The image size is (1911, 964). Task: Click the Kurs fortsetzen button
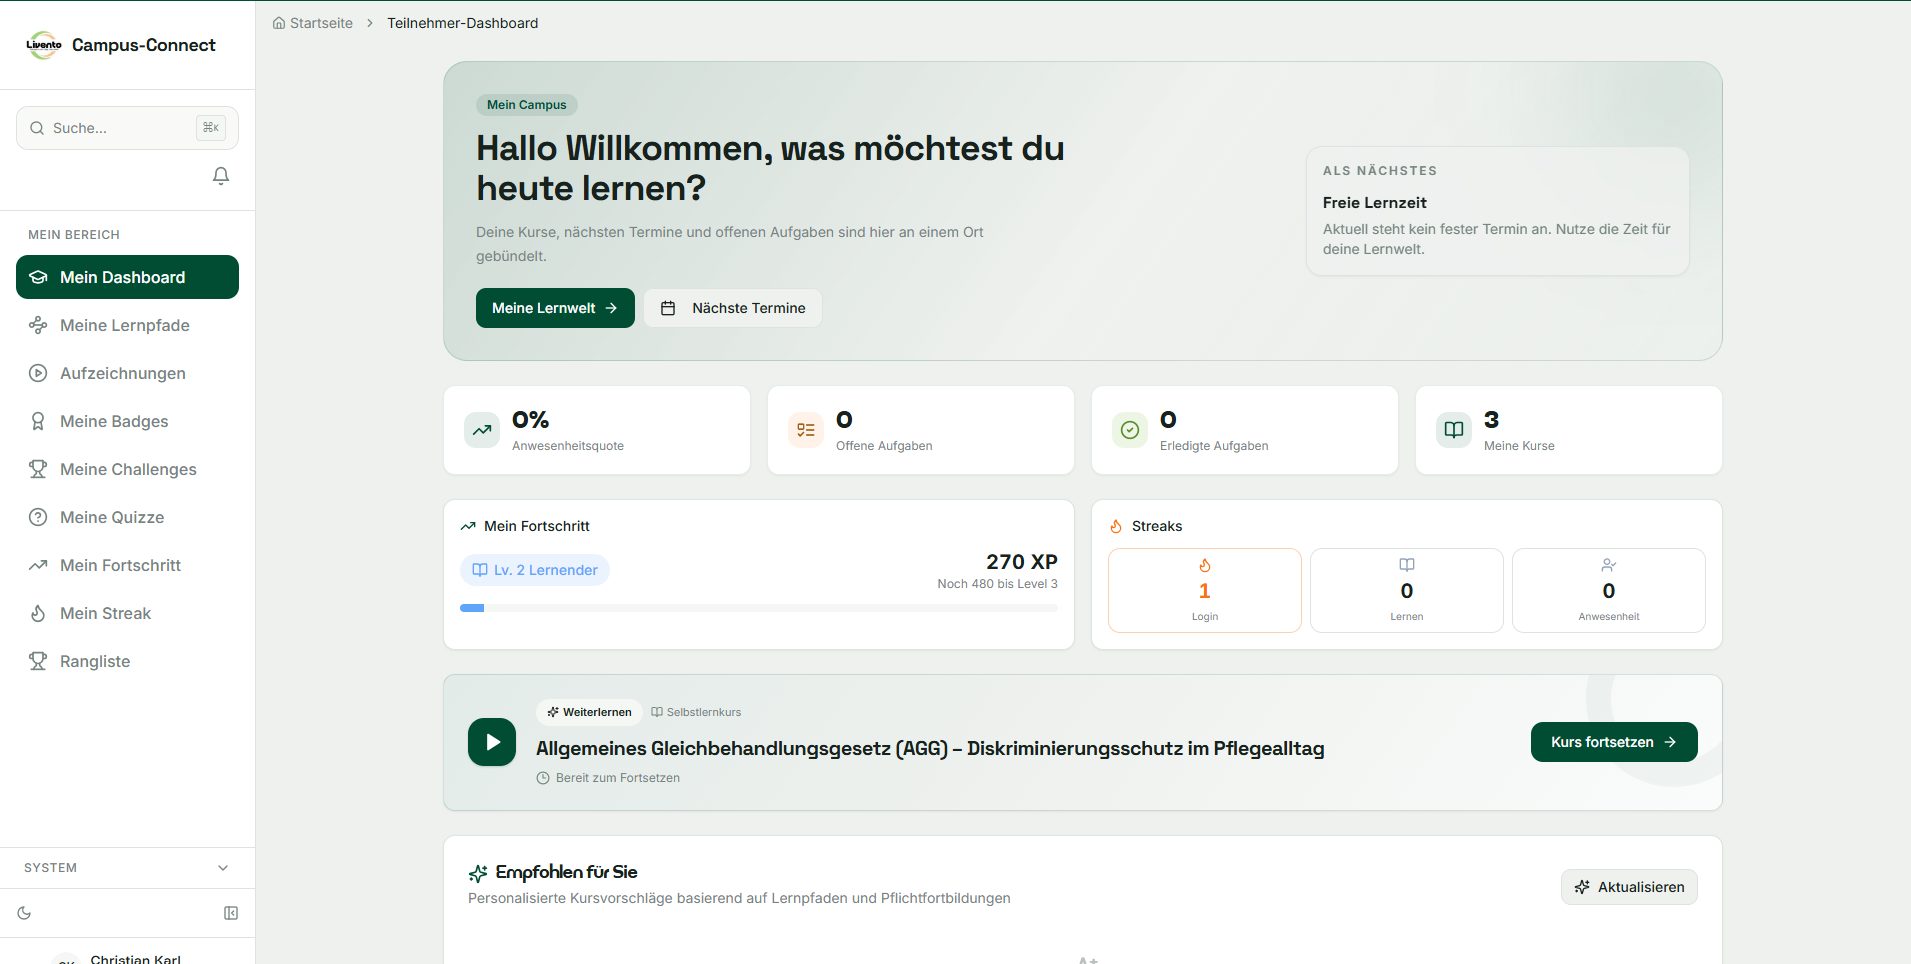tap(1614, 742)
